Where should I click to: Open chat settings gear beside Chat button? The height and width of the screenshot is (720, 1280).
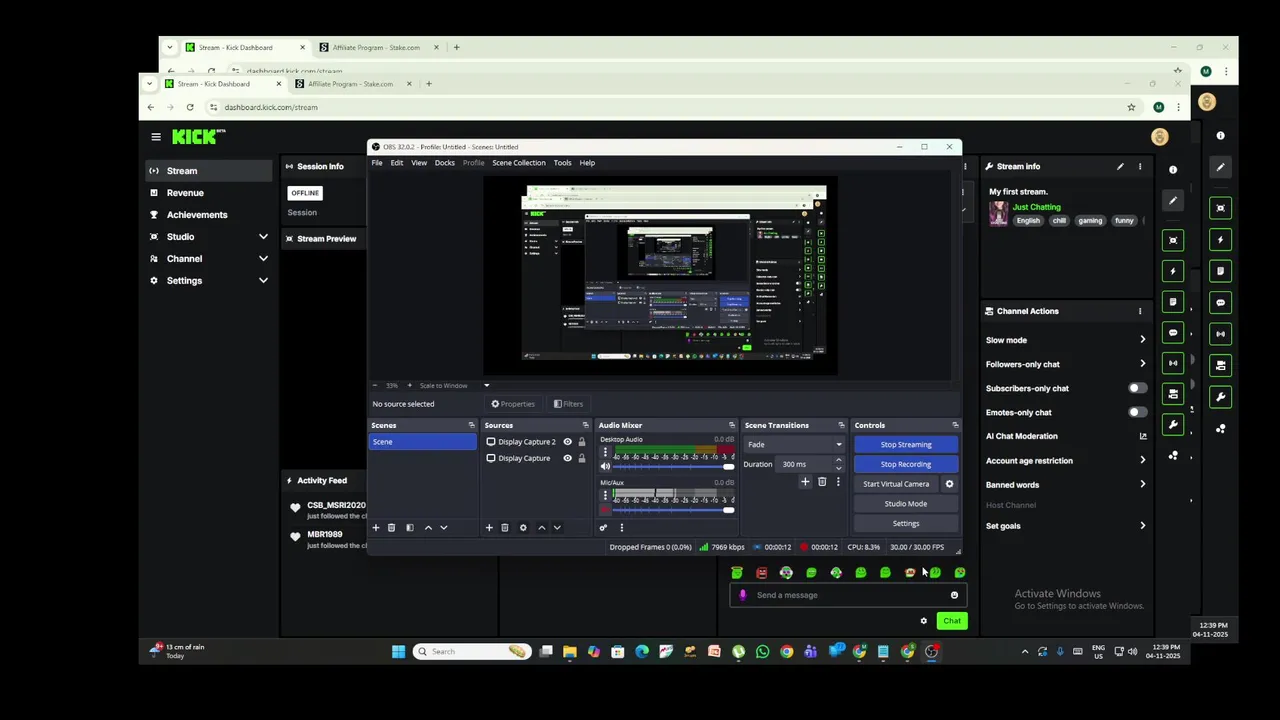[924, 621]
